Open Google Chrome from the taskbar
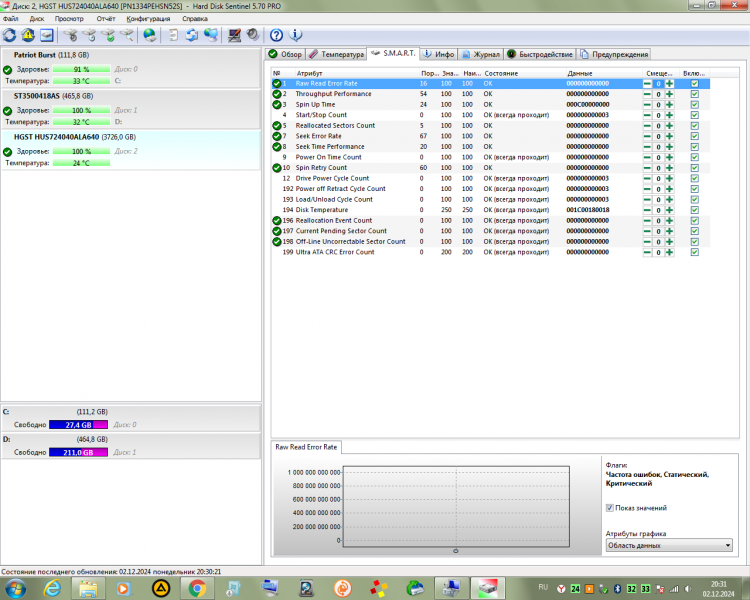The width and height of the screenshot is (750, 600). [x=197, y=588]
